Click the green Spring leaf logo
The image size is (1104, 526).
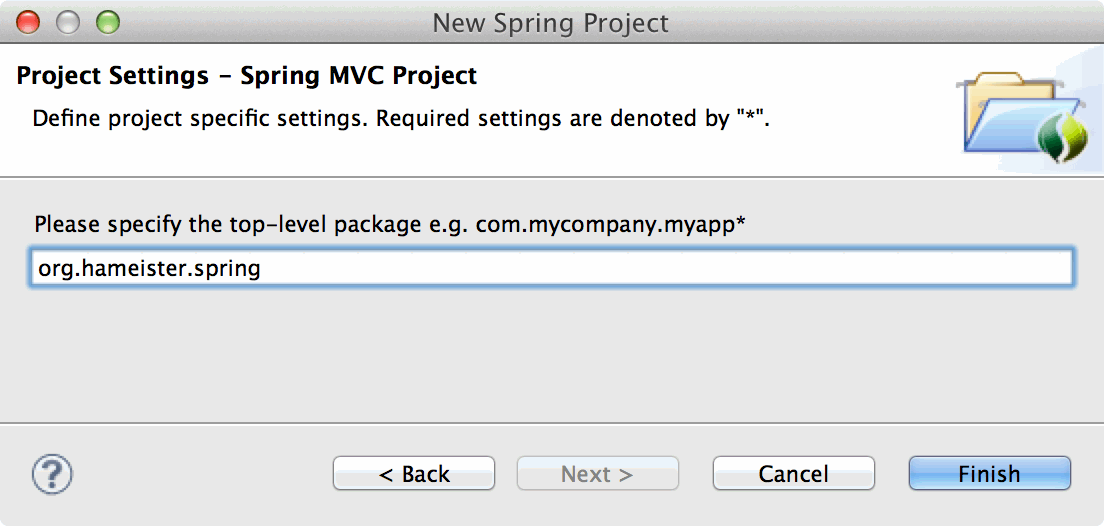point(1060,136)
